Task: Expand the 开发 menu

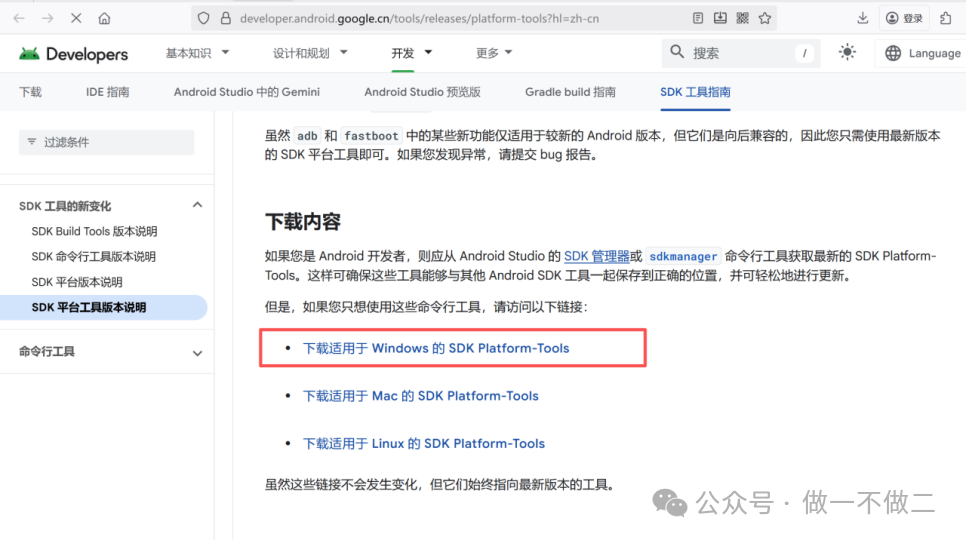Action: click(412, 53)
